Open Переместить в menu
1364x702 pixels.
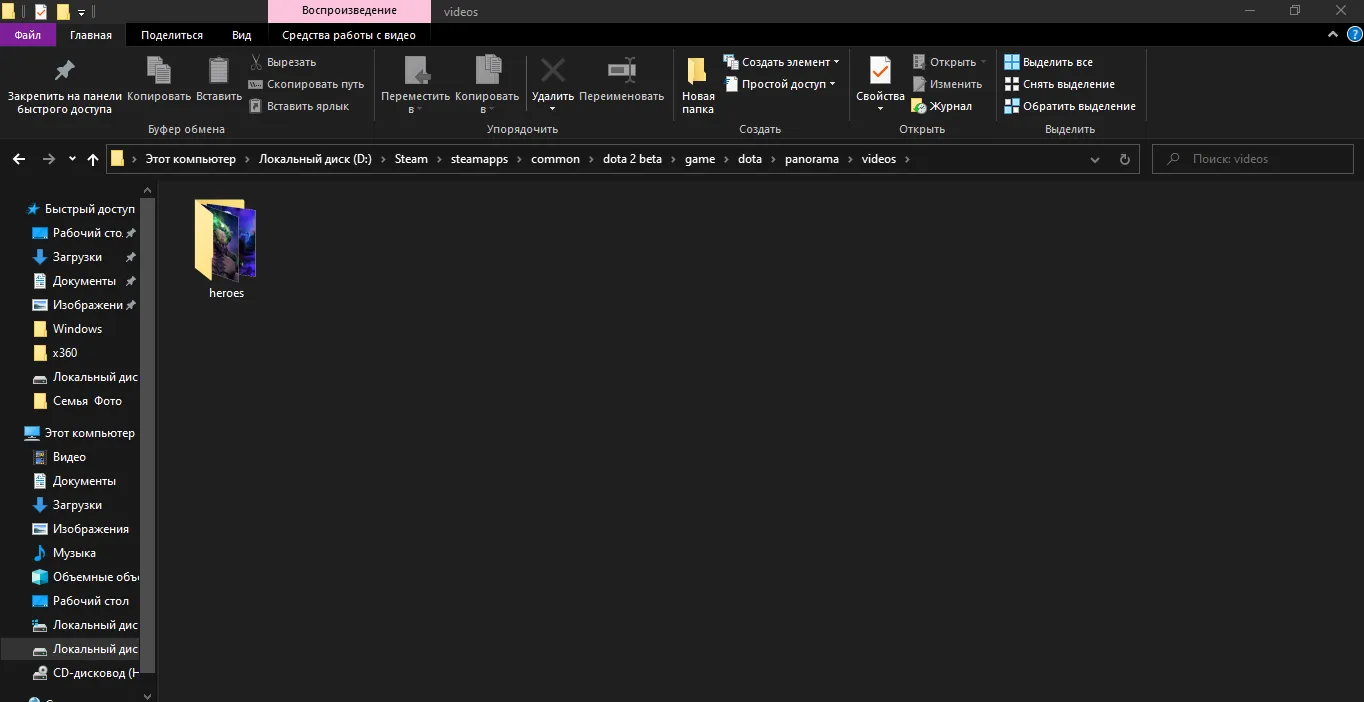click(x=416, y=85)
